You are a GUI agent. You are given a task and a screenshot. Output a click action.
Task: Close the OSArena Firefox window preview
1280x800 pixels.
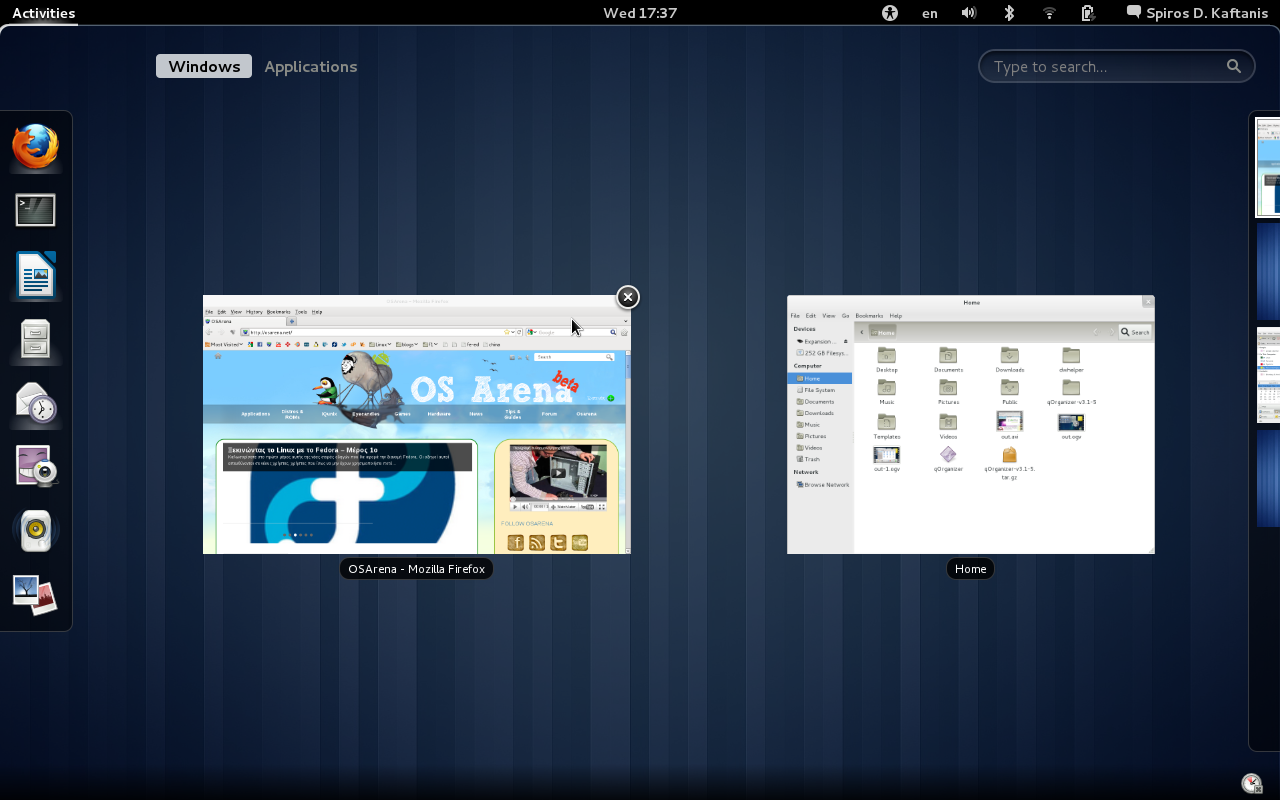coord(627,297)
